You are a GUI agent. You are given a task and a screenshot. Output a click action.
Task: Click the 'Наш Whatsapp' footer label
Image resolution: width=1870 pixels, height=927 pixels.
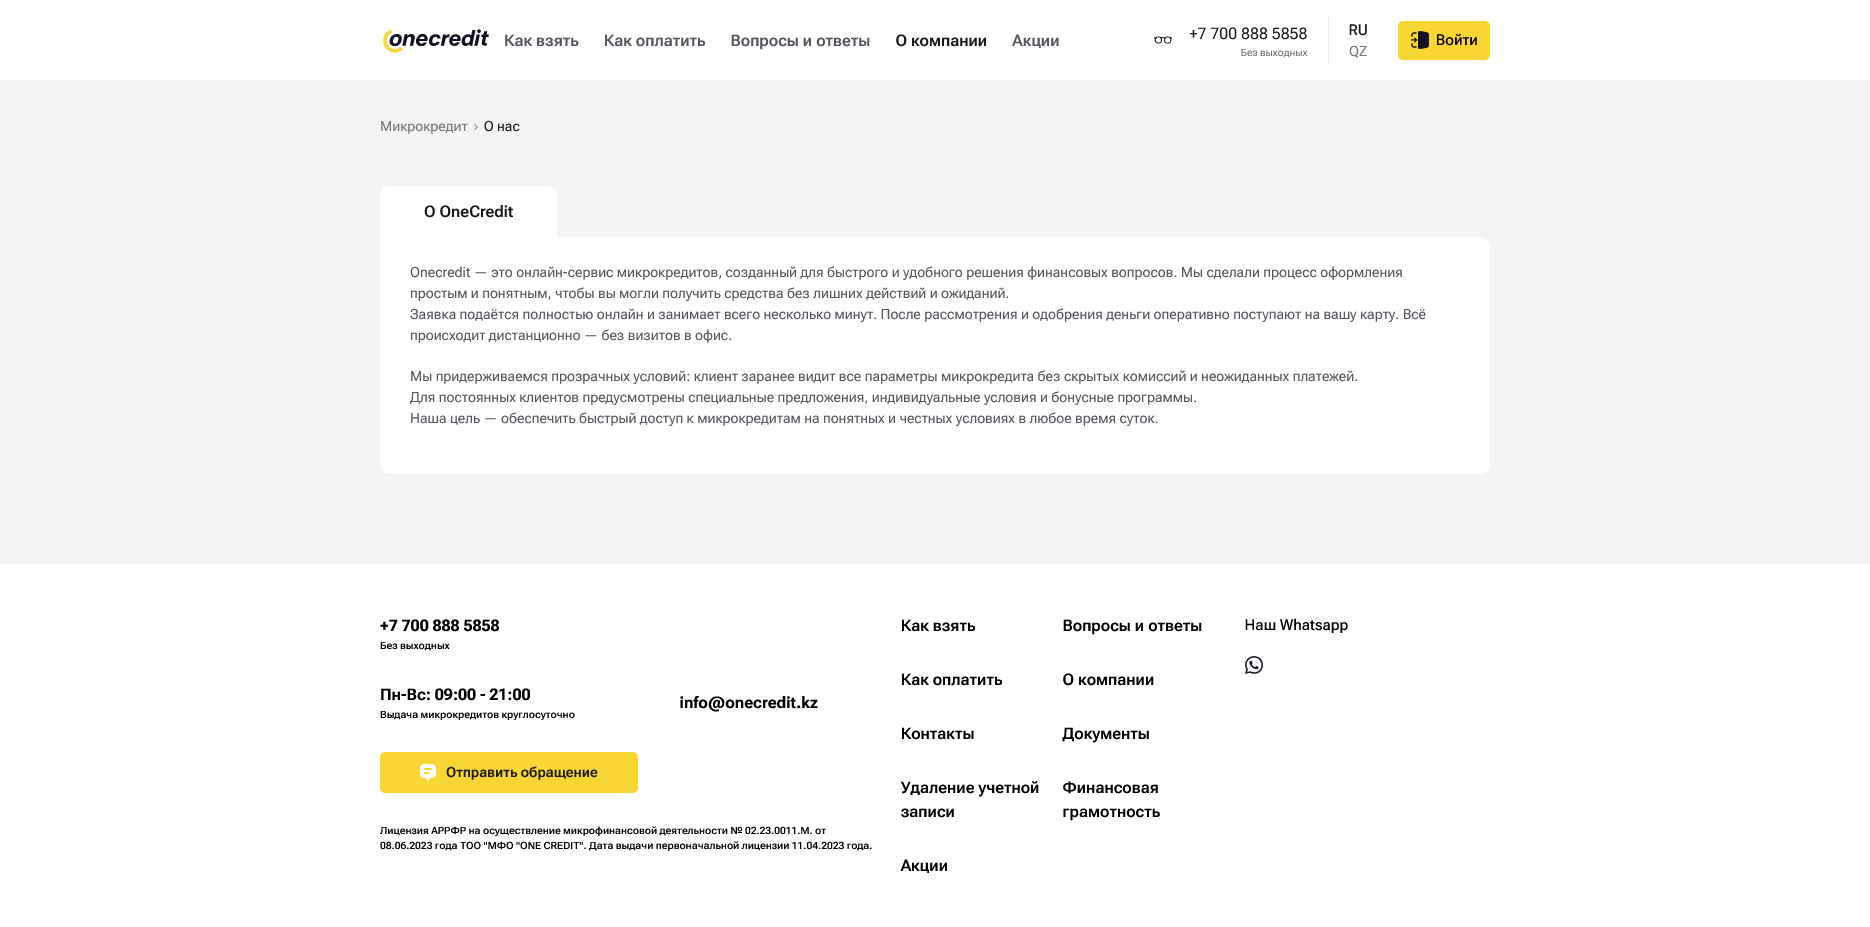[1296, 625]
